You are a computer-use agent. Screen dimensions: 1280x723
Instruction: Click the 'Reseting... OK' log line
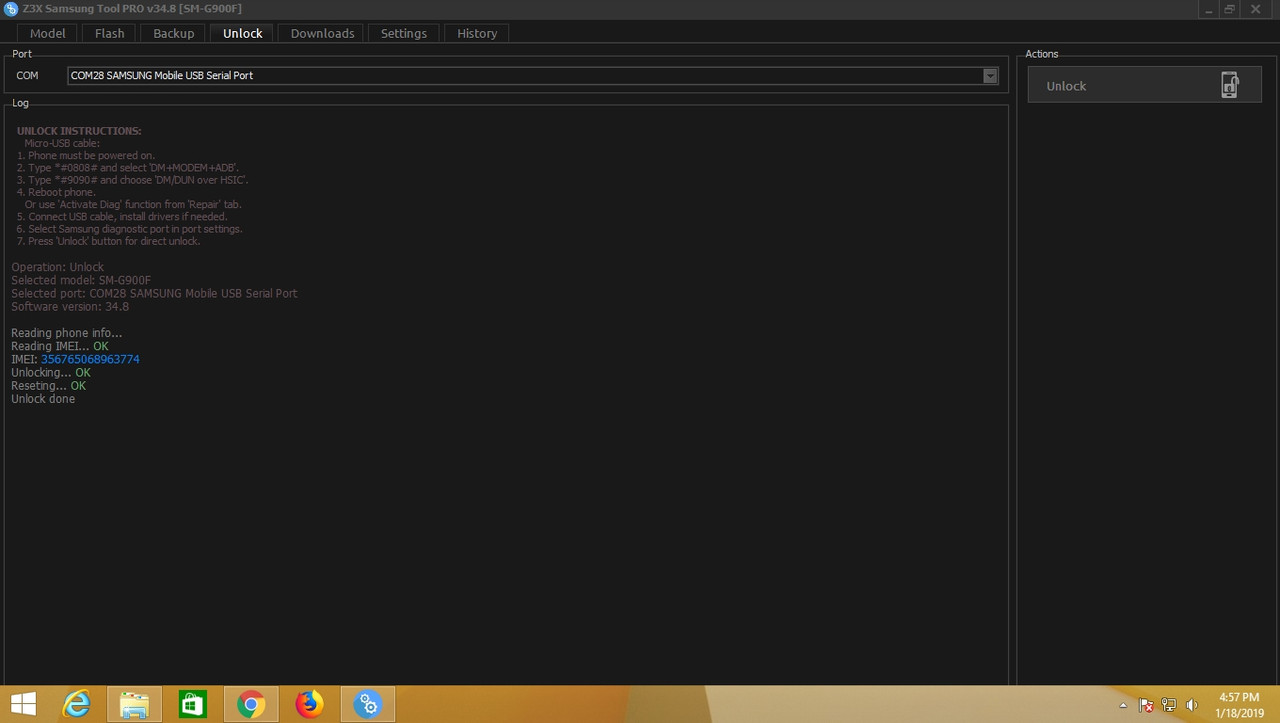(x=49, y=385)
